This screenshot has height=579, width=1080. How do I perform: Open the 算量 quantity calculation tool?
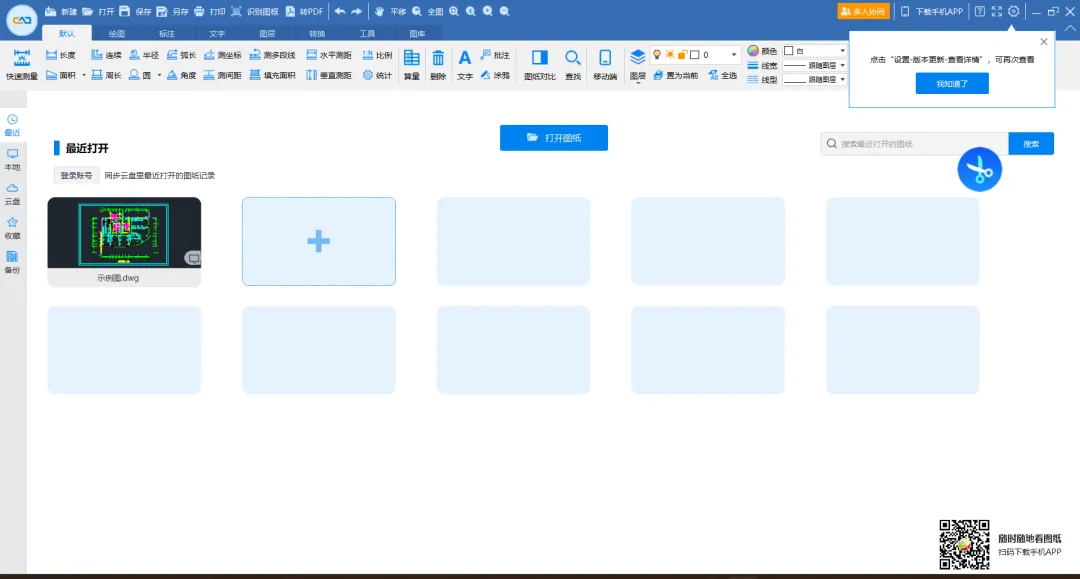(x=412, y=65)
